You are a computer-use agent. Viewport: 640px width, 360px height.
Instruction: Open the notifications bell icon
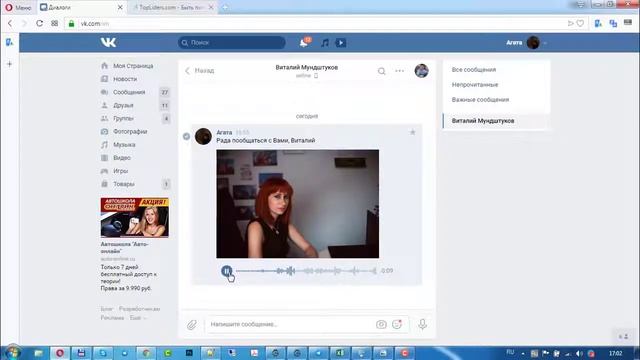304,42
